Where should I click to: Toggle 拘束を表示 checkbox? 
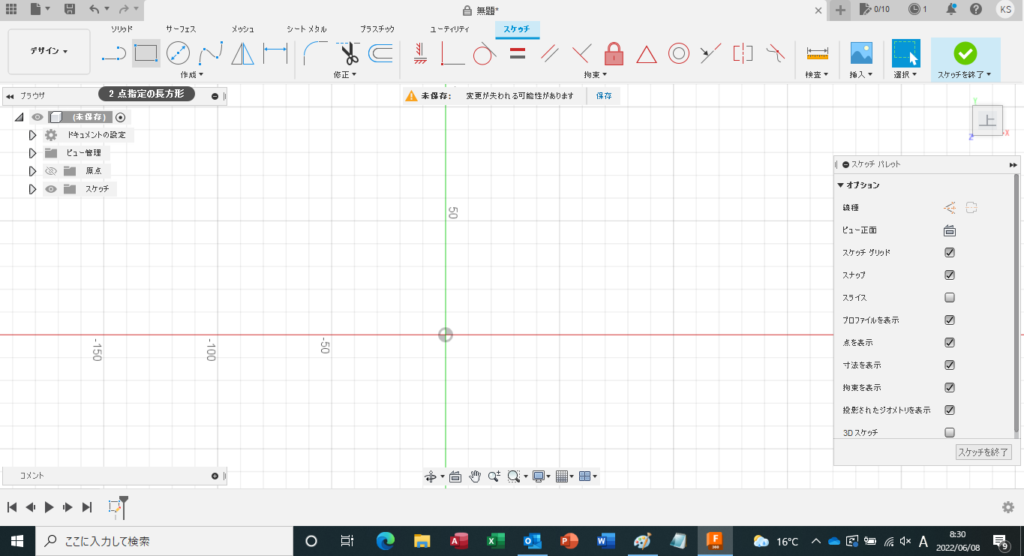pos(950,387)
